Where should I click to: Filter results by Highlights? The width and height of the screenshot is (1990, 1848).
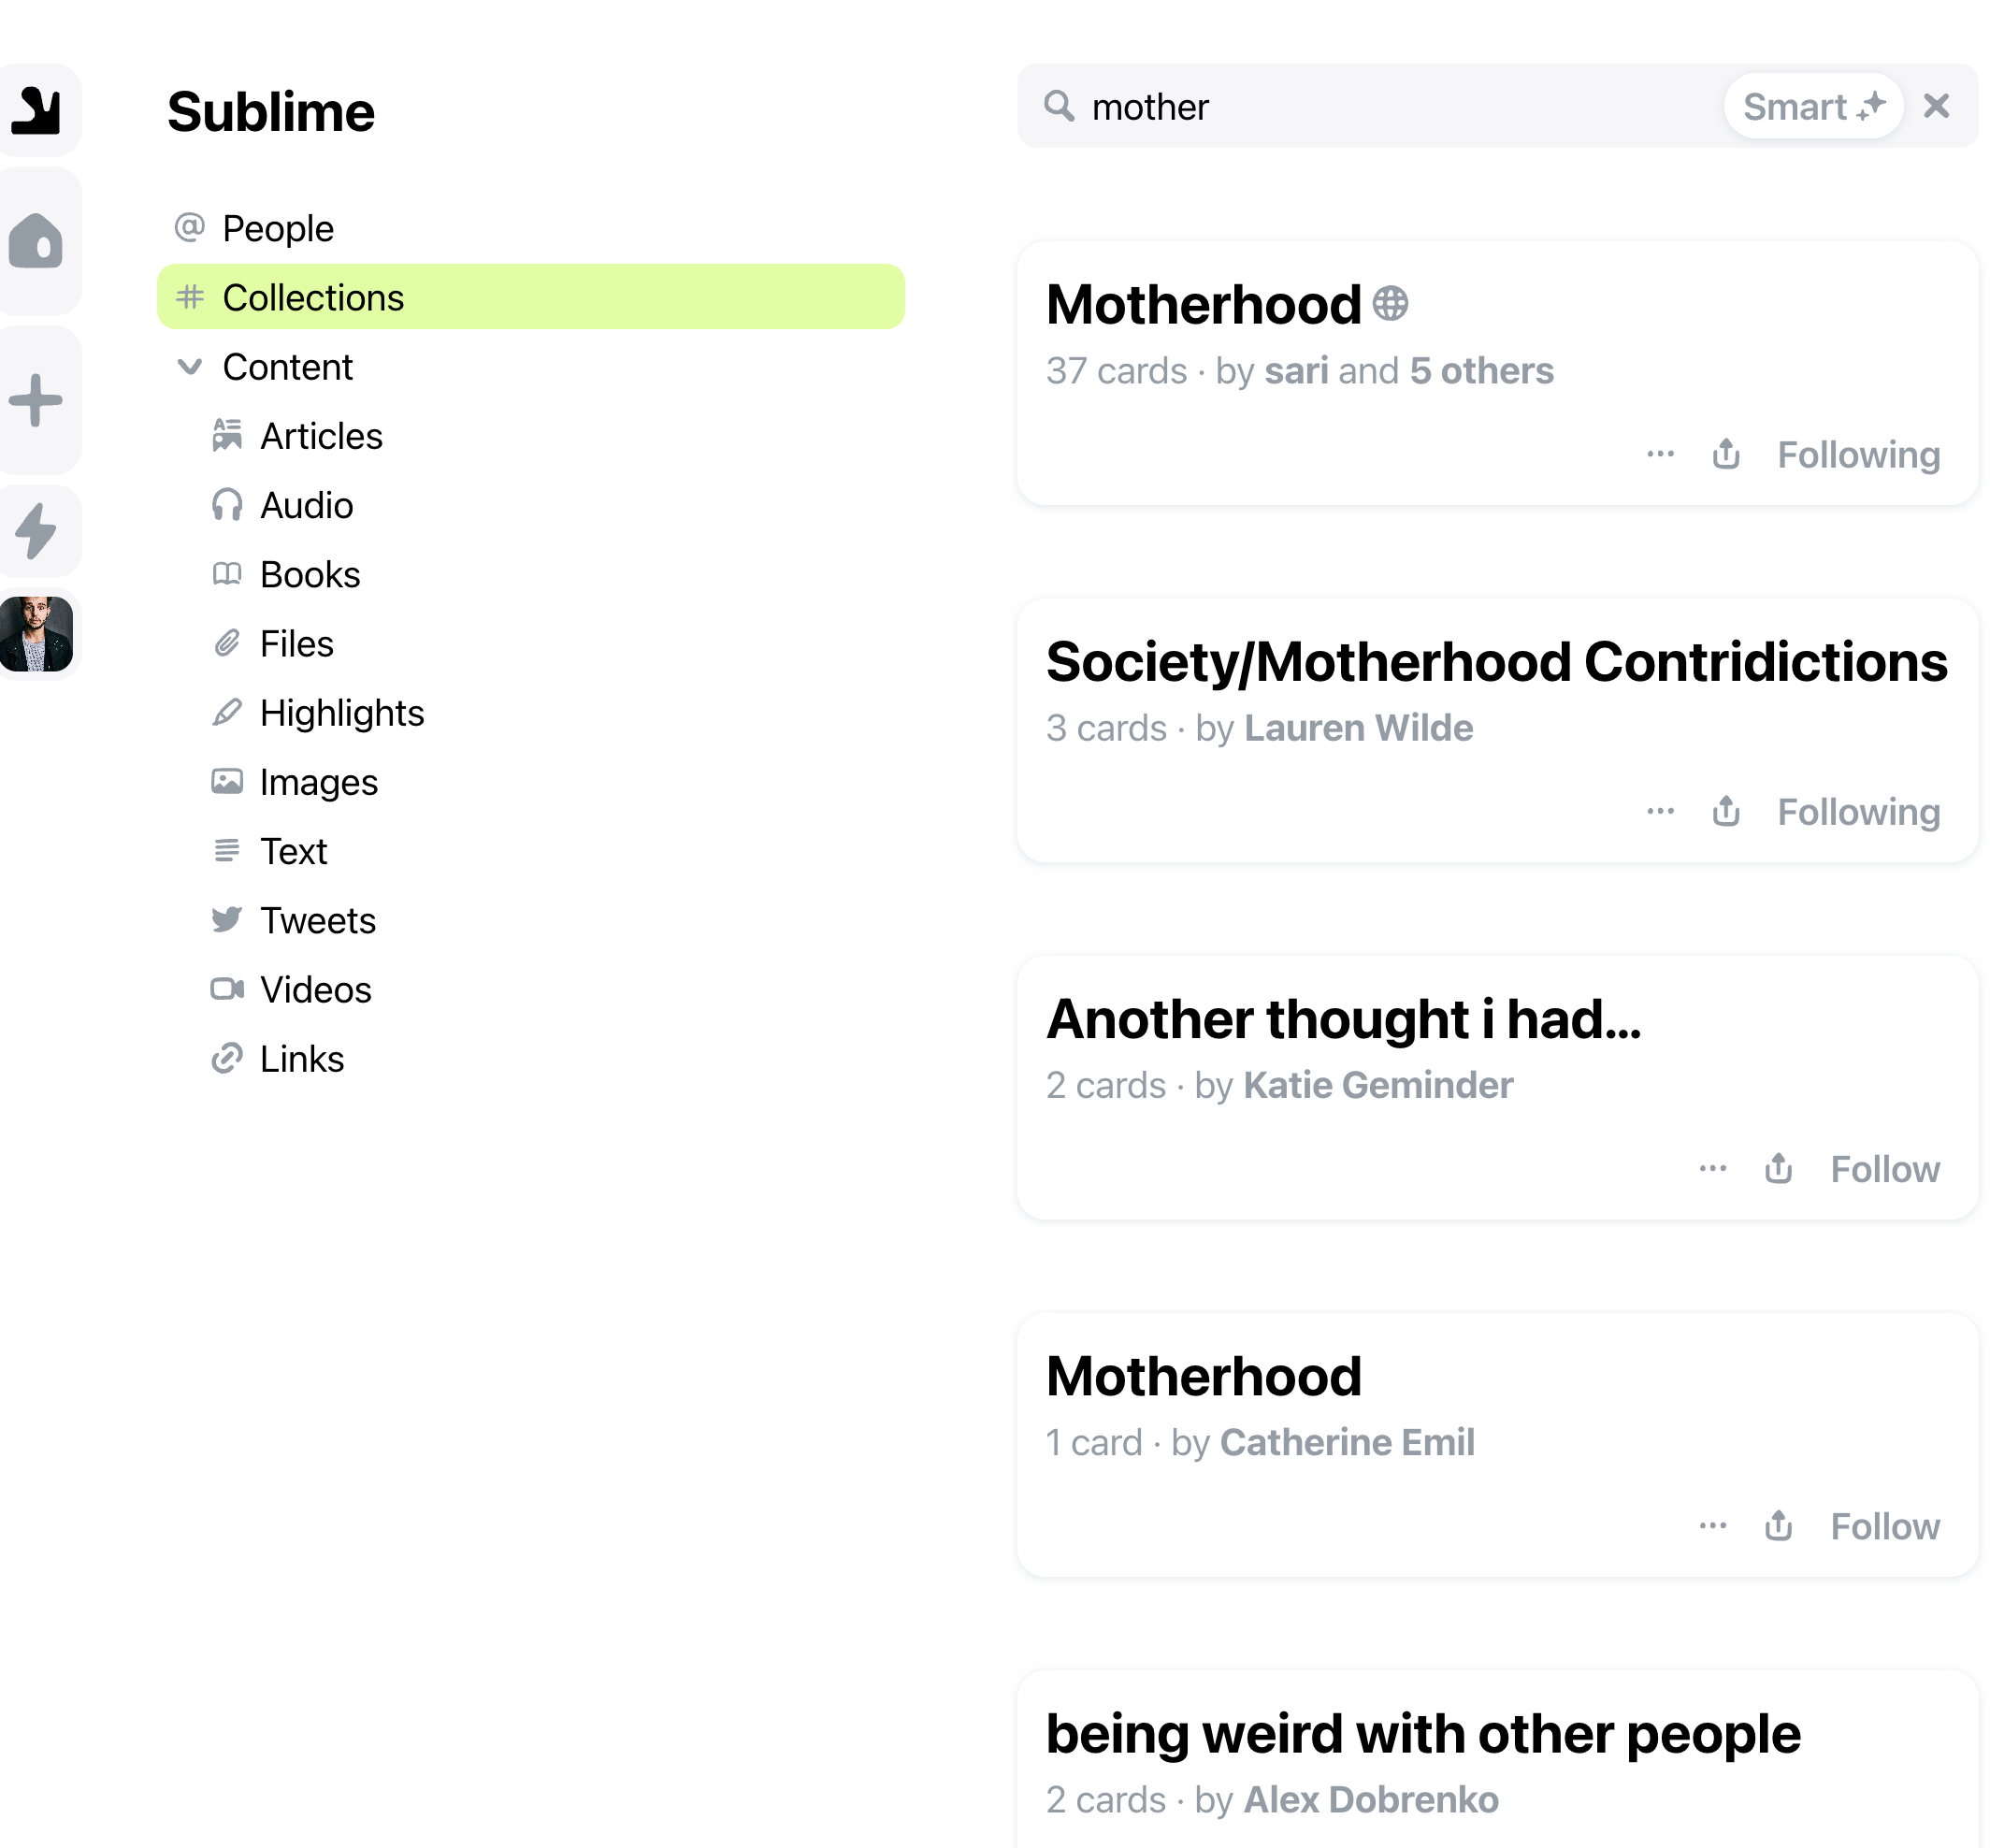coord(341,713)
